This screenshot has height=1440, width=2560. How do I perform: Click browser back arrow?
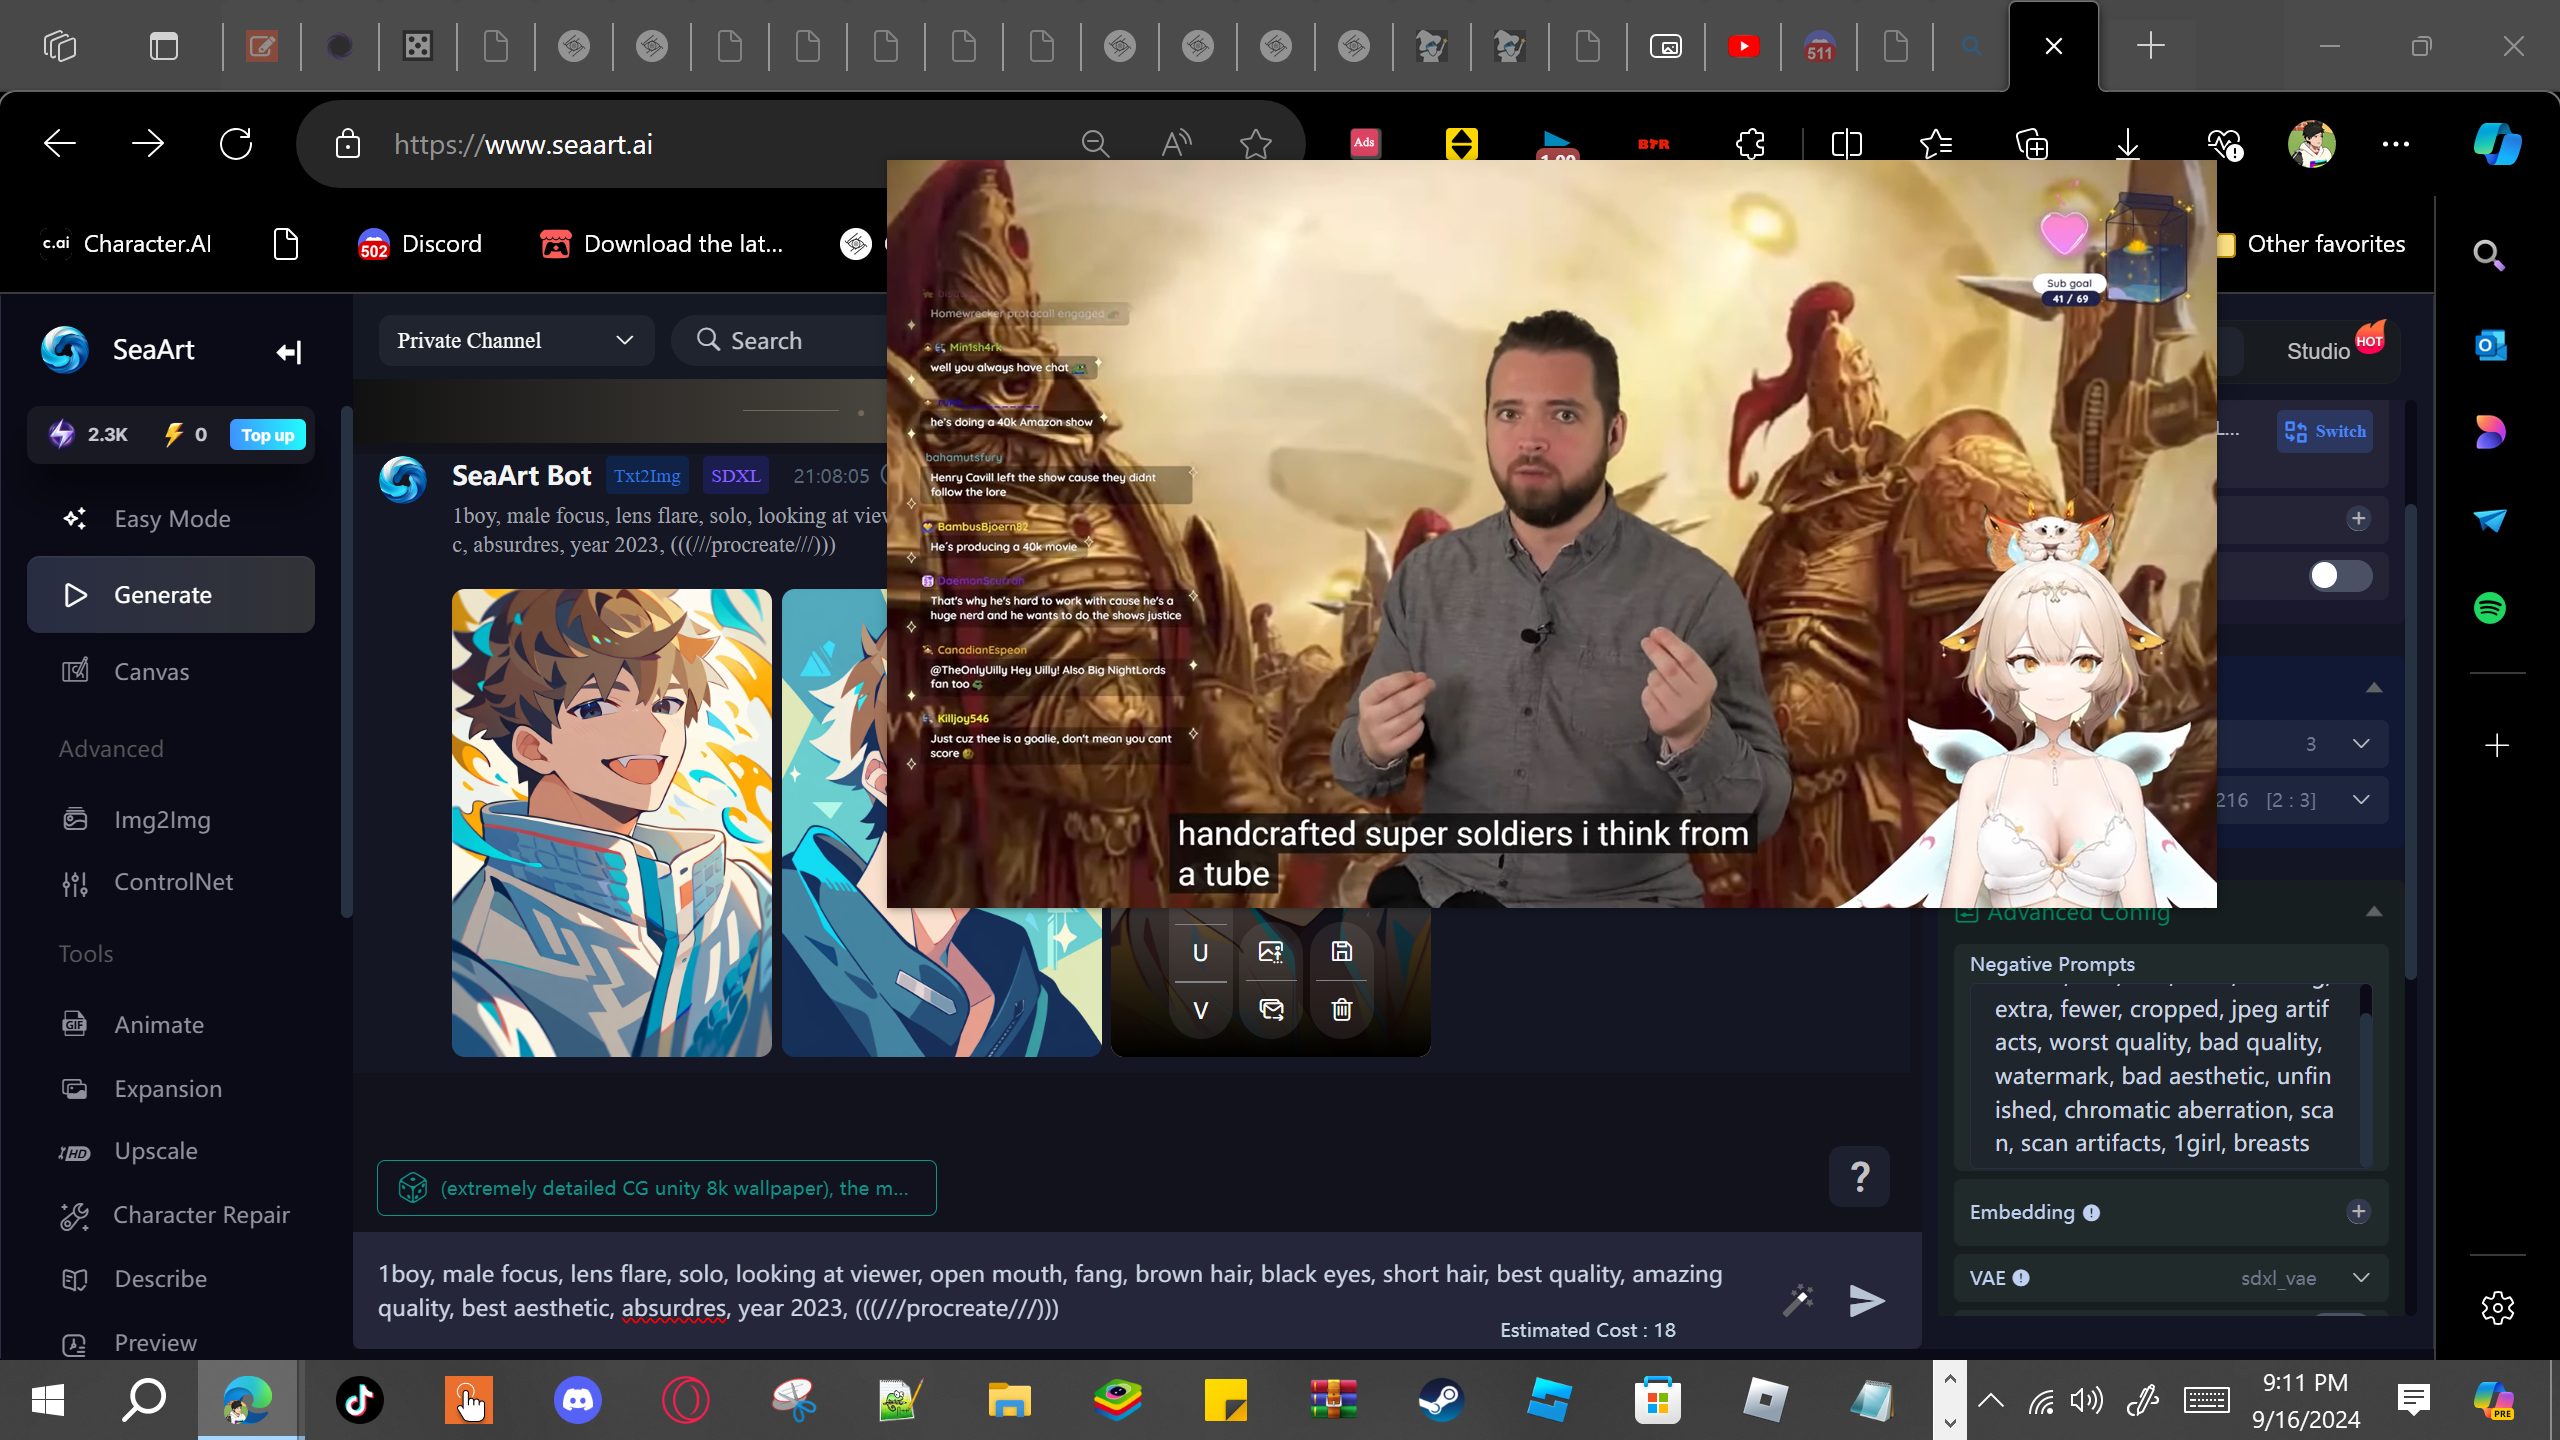coord(60,144)
